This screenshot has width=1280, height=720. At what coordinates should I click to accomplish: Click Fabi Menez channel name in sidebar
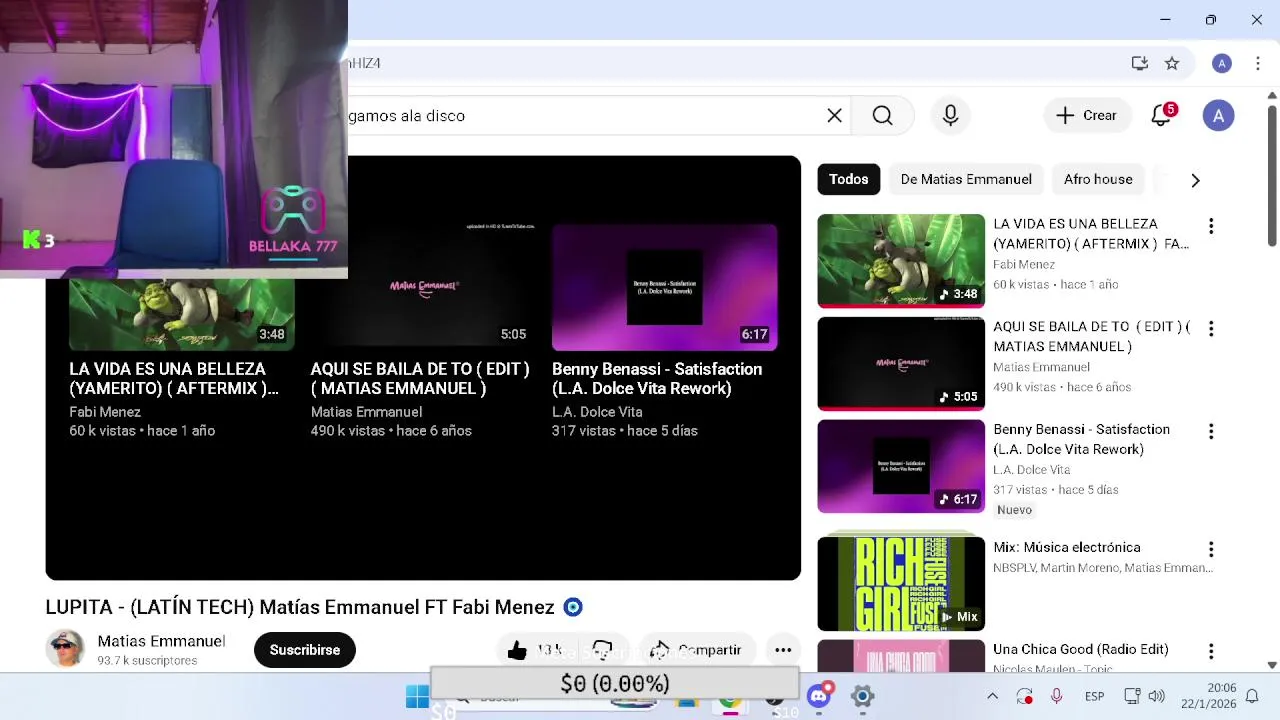point(1024,264)
